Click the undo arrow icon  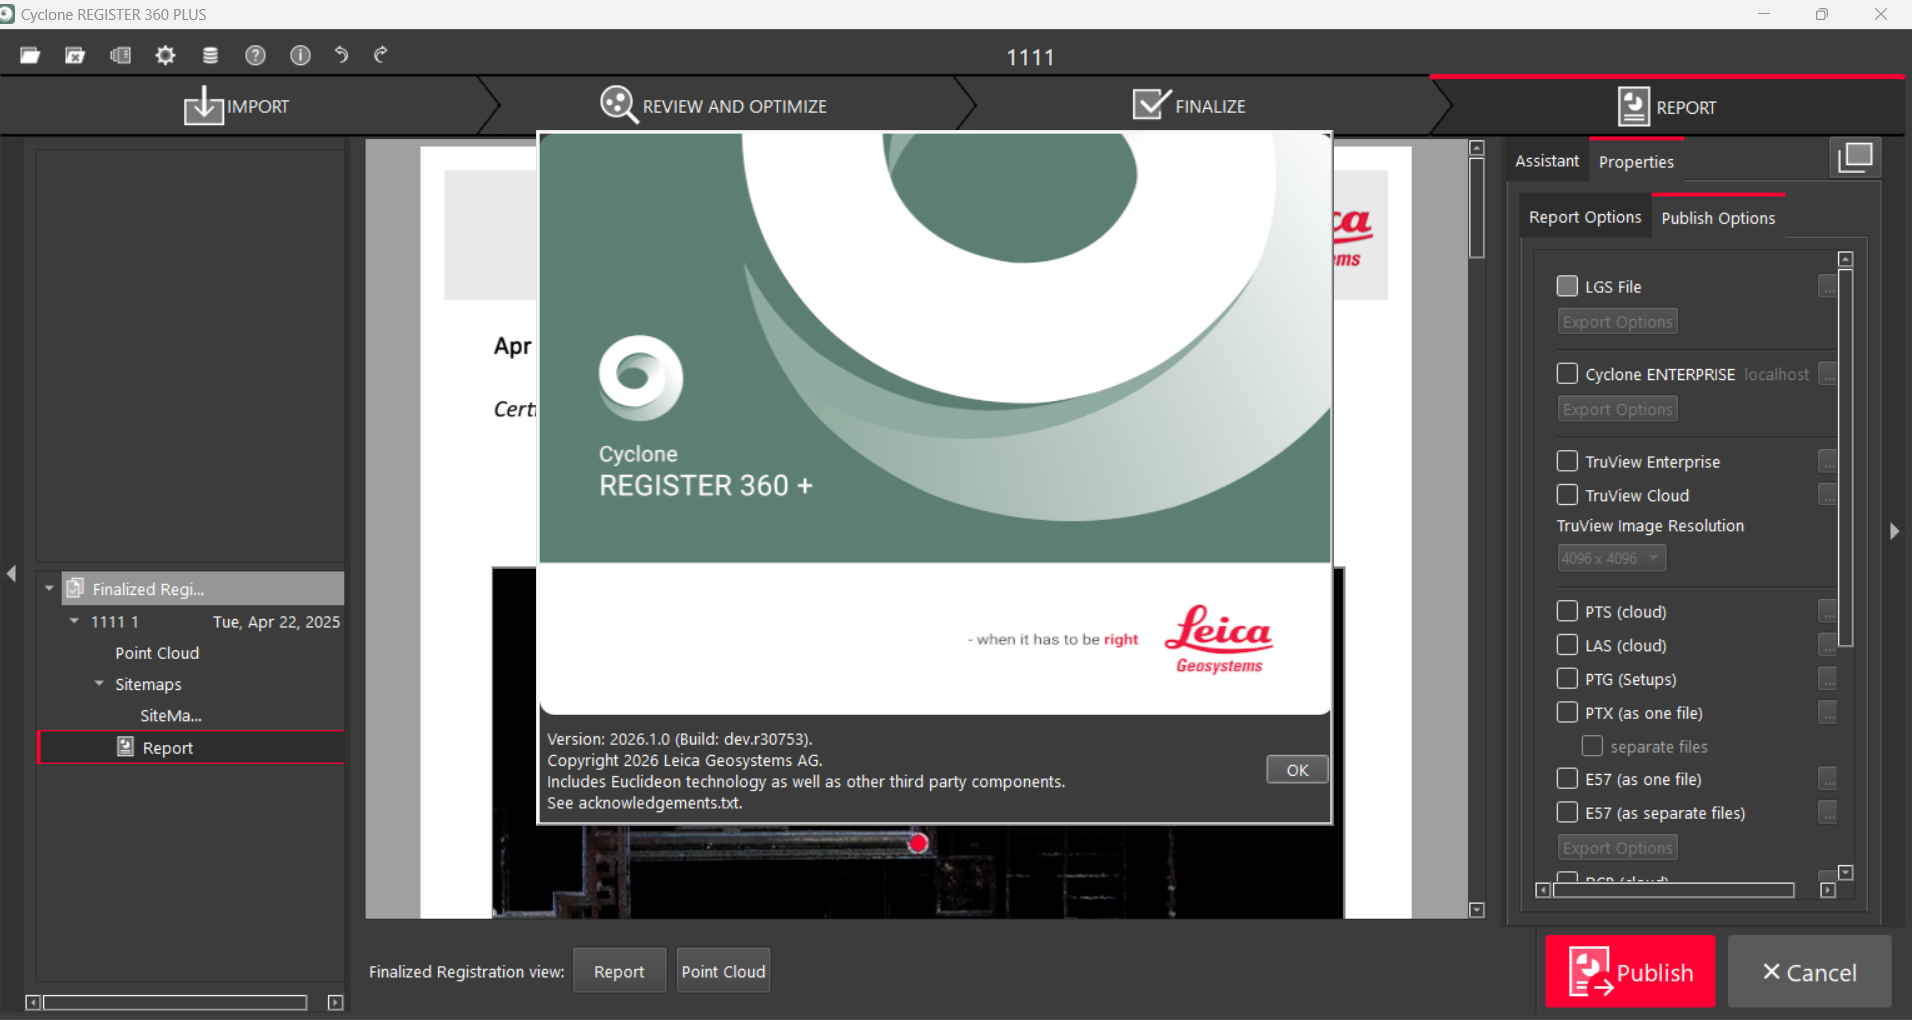[342, 55]
